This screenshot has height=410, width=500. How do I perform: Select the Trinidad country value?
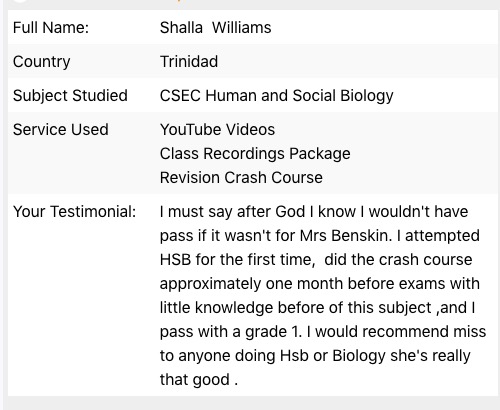189,61
